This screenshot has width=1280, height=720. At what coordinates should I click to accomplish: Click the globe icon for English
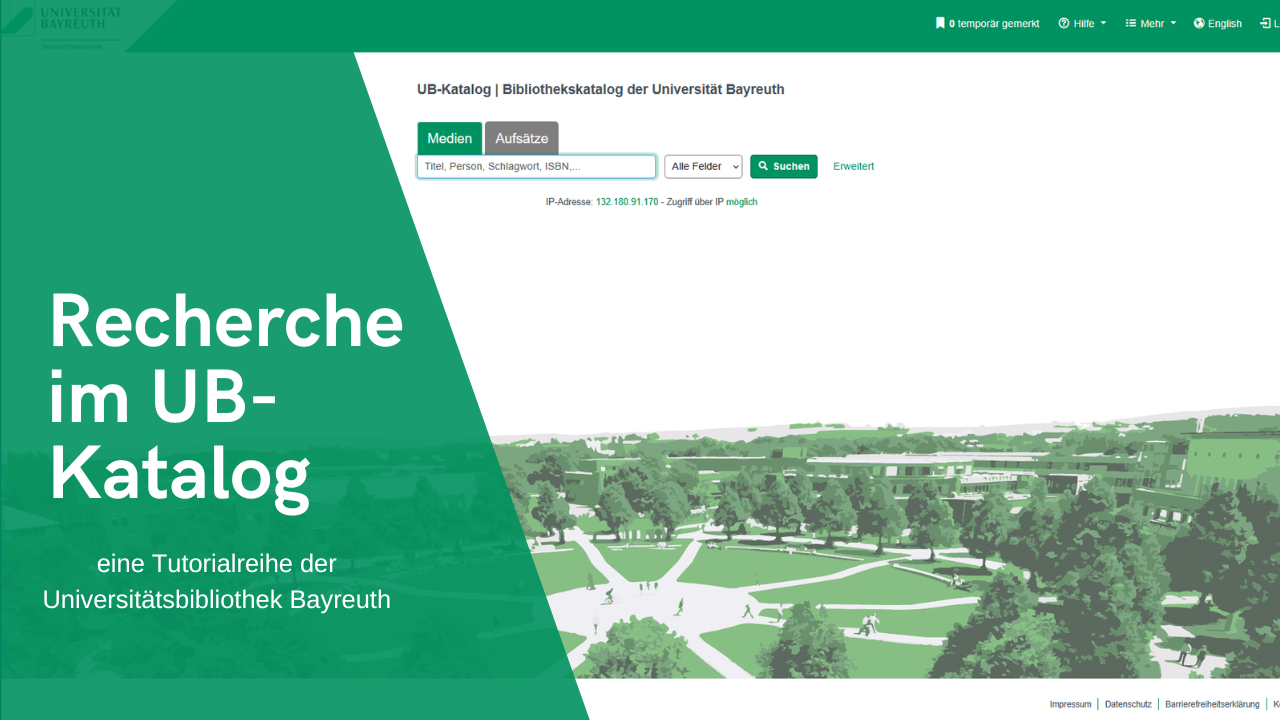[x=1199, y=23]
